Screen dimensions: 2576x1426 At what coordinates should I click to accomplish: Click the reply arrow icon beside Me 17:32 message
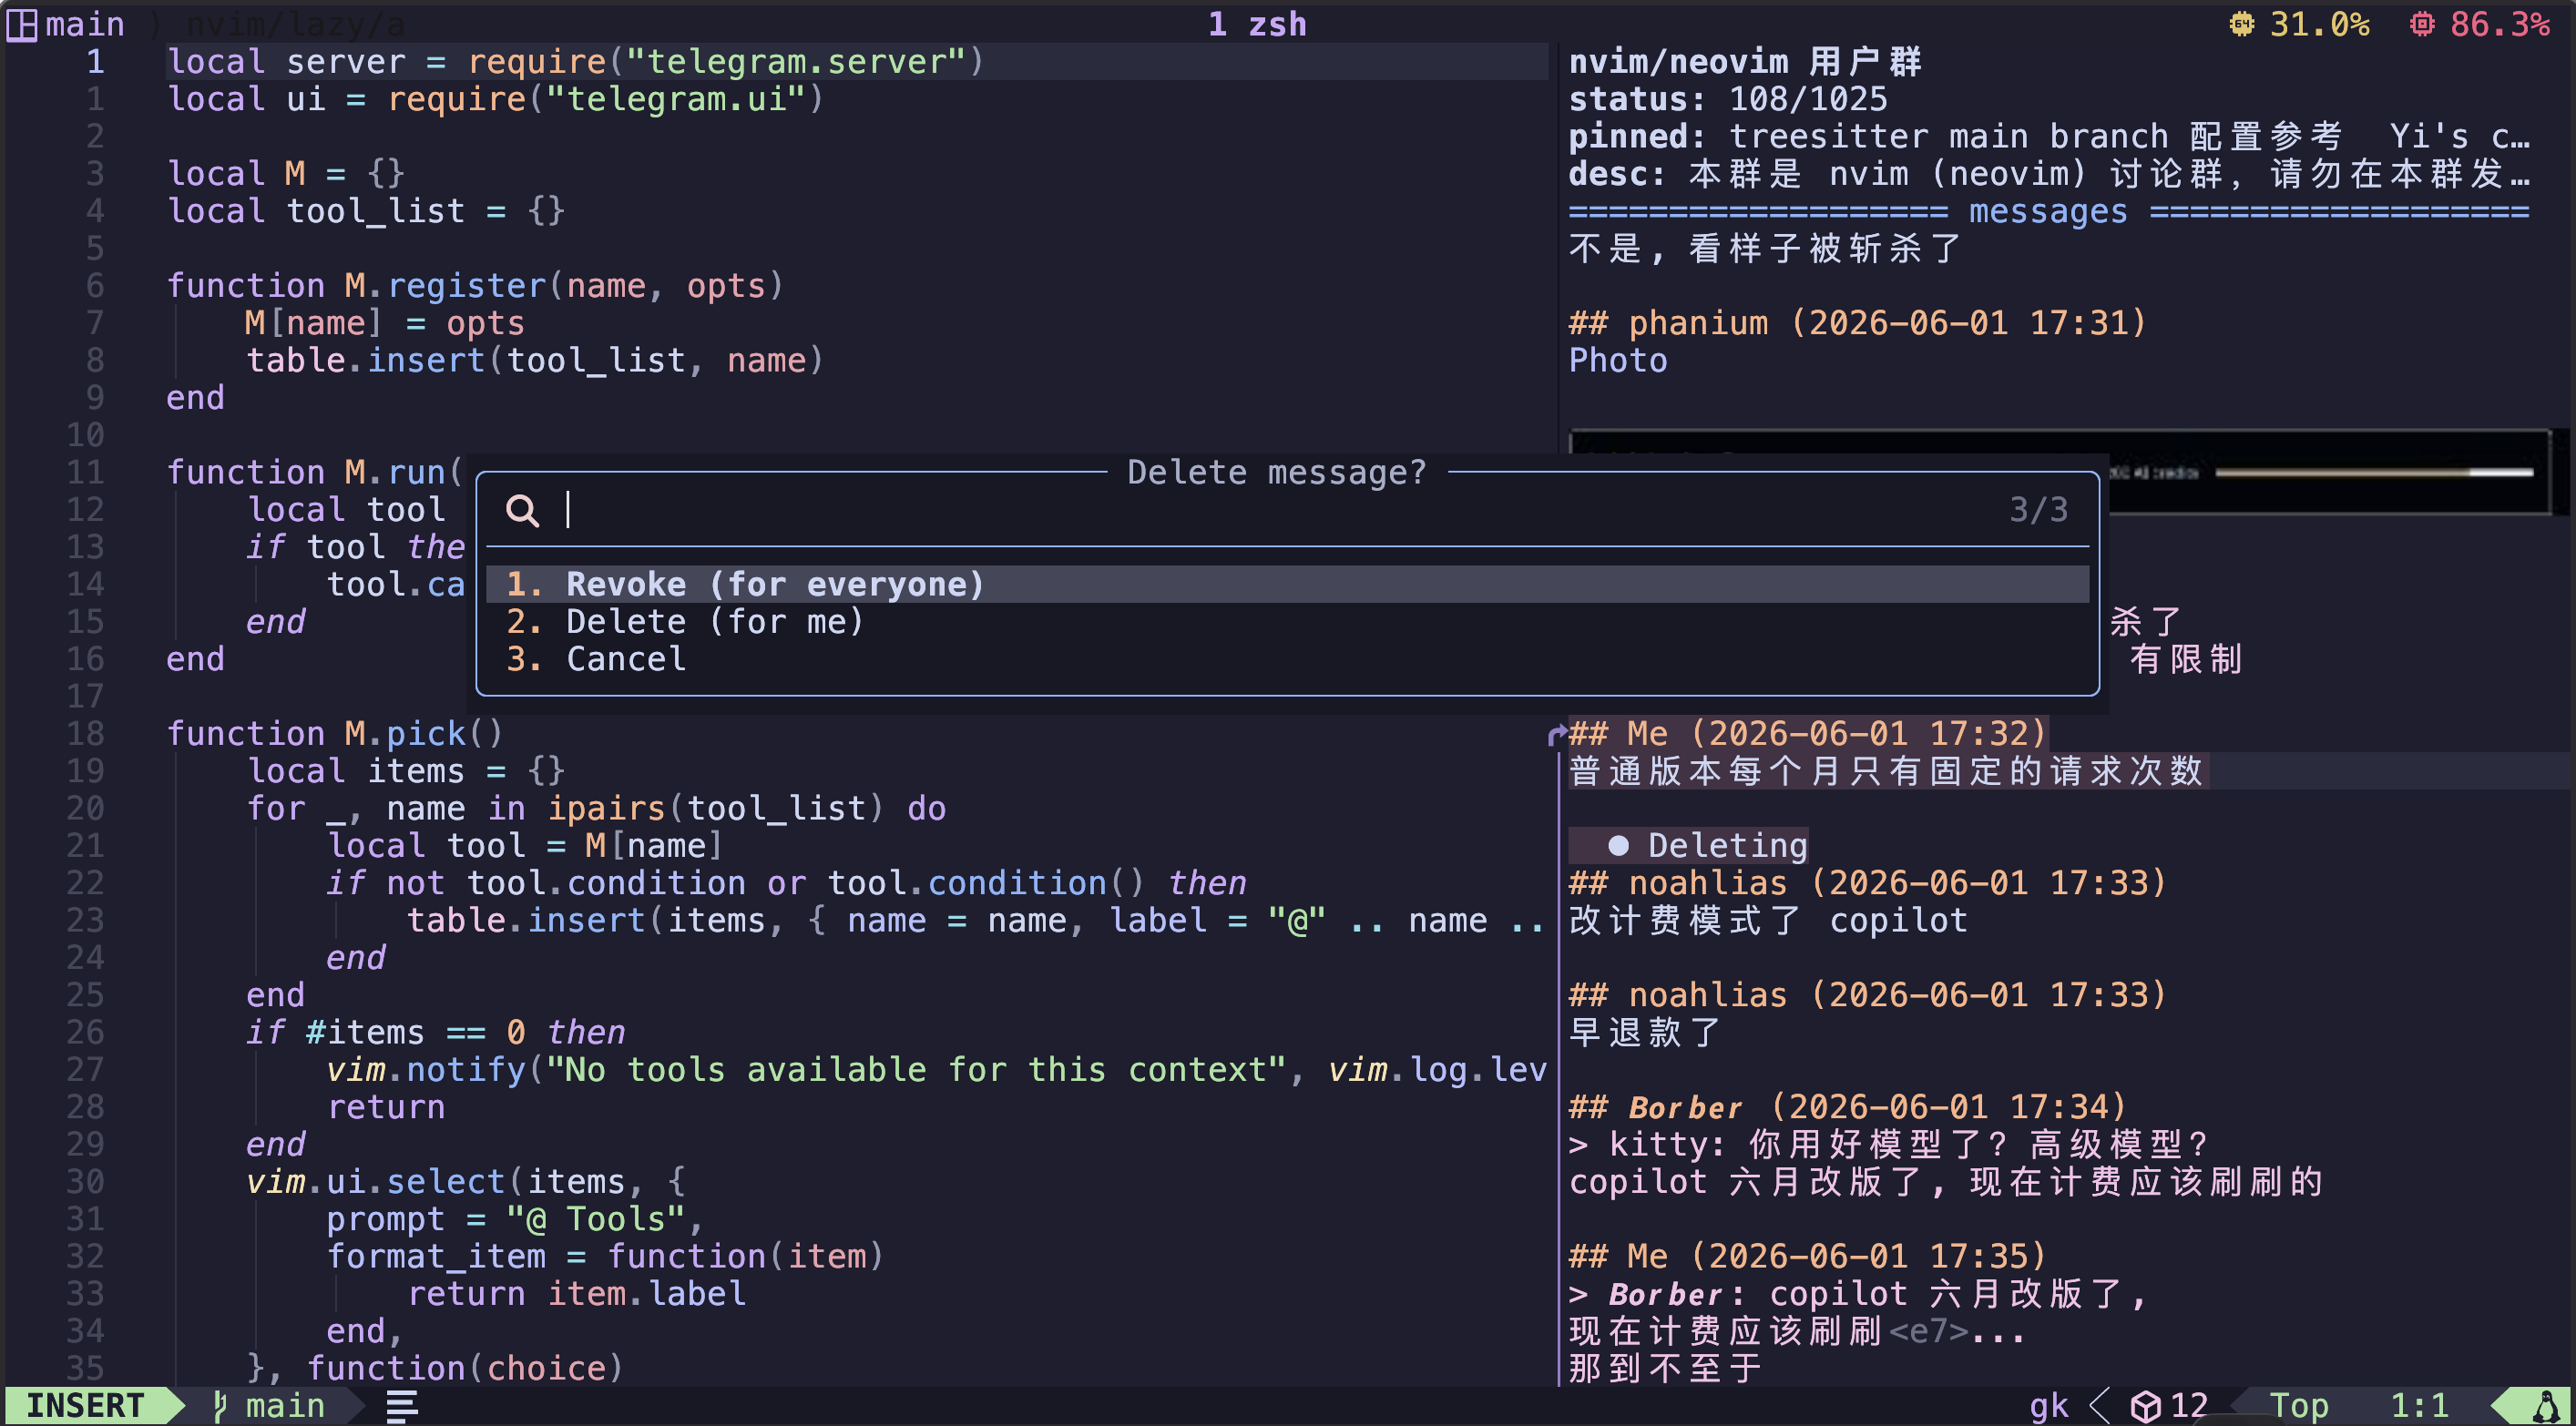[x=1556, y=735]
